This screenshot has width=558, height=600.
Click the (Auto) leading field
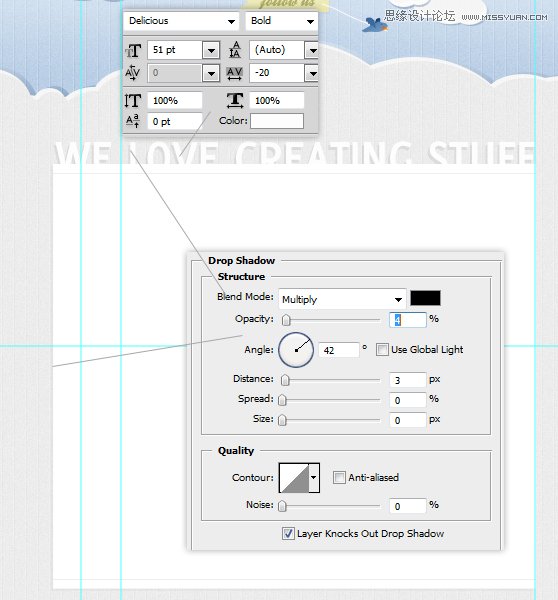coord(277,50)
